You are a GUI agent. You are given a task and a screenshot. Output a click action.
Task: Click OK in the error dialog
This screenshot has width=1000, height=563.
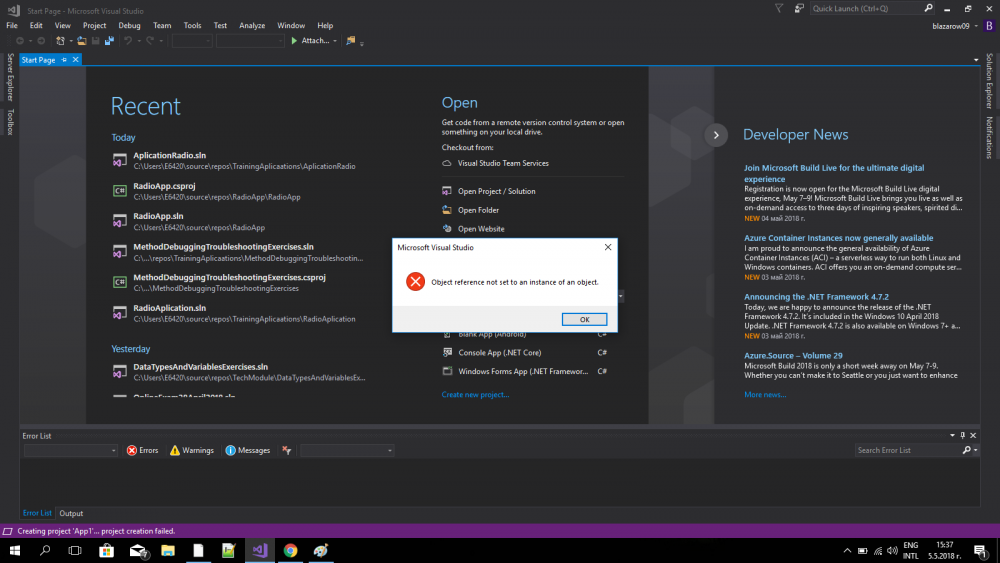point(584,319)
